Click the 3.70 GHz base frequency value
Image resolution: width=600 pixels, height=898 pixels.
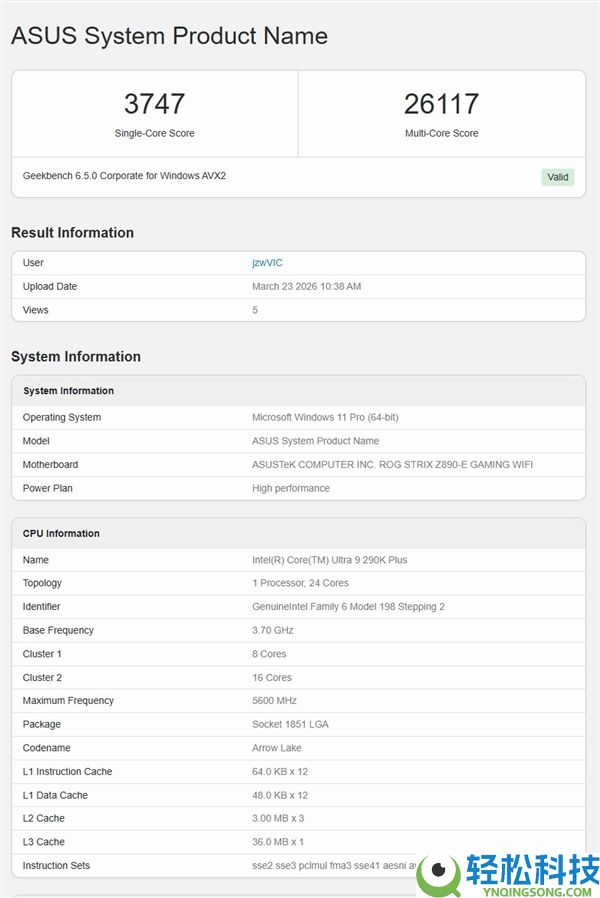point(273,631)
